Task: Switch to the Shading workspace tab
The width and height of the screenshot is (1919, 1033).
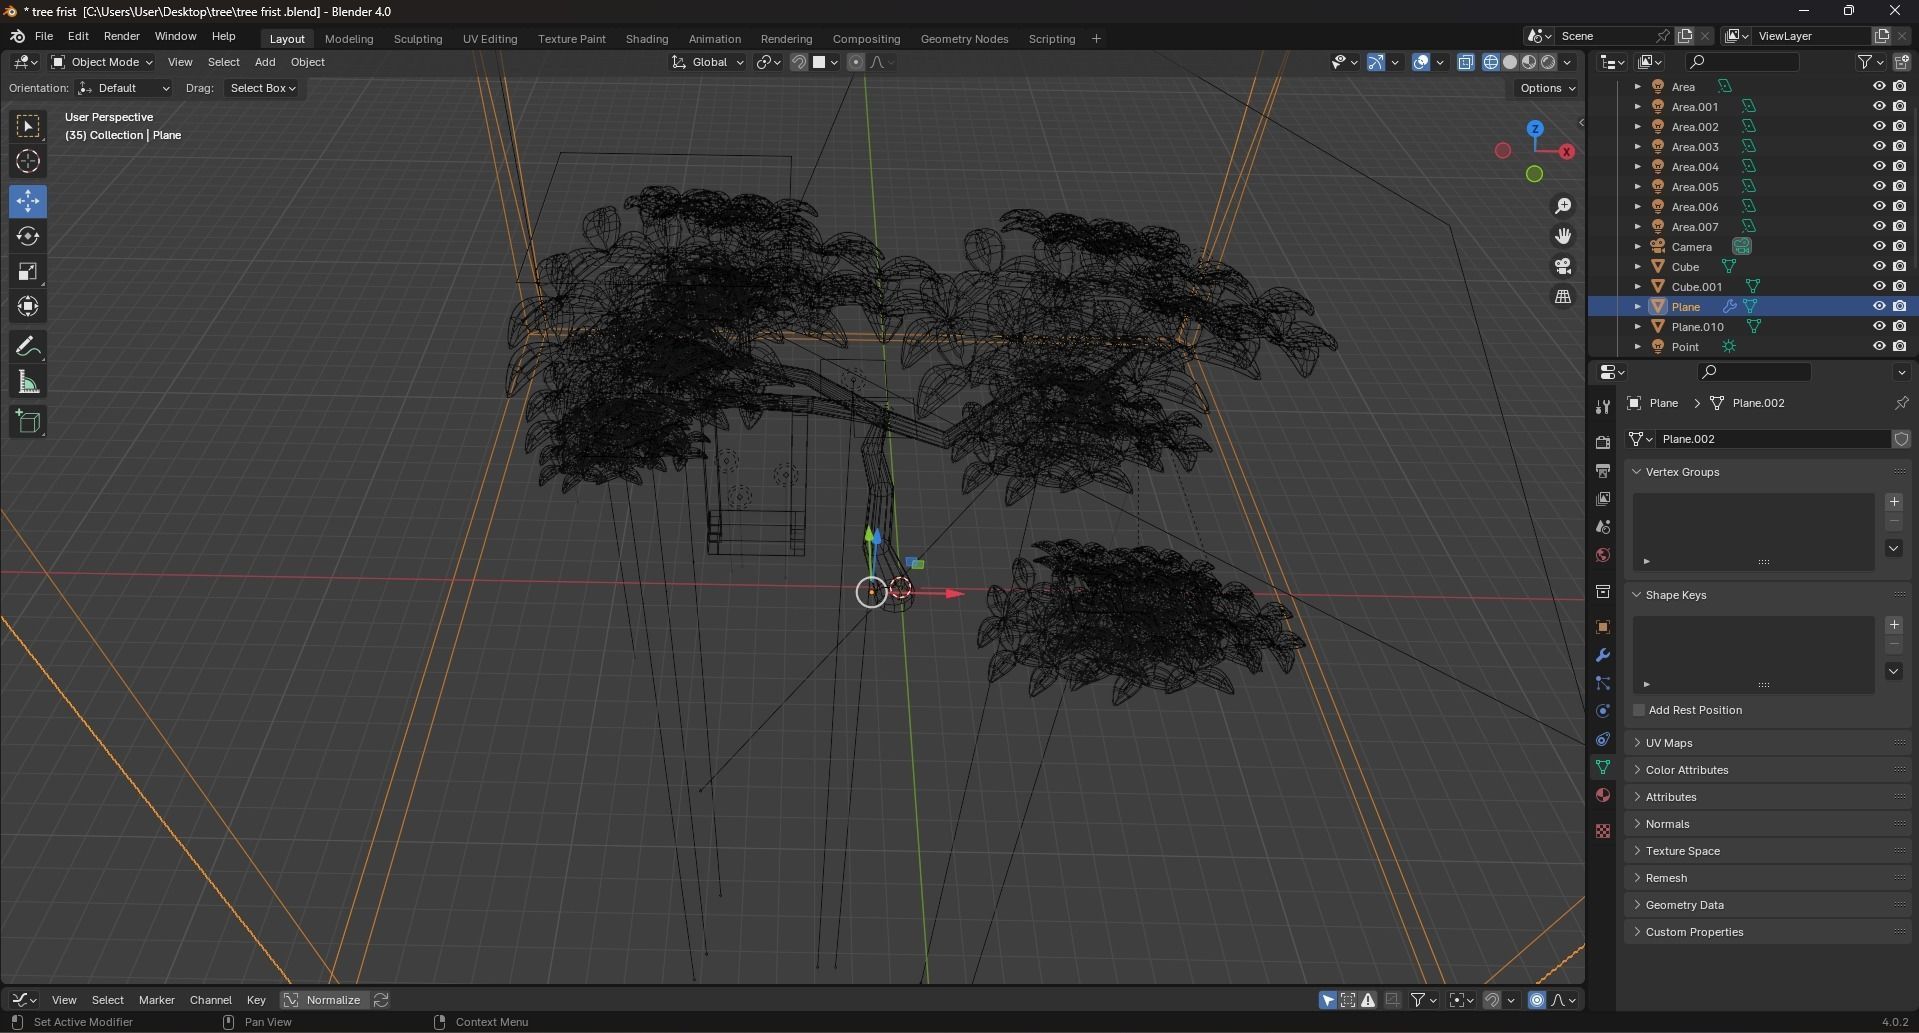Action: coord(647,39)
